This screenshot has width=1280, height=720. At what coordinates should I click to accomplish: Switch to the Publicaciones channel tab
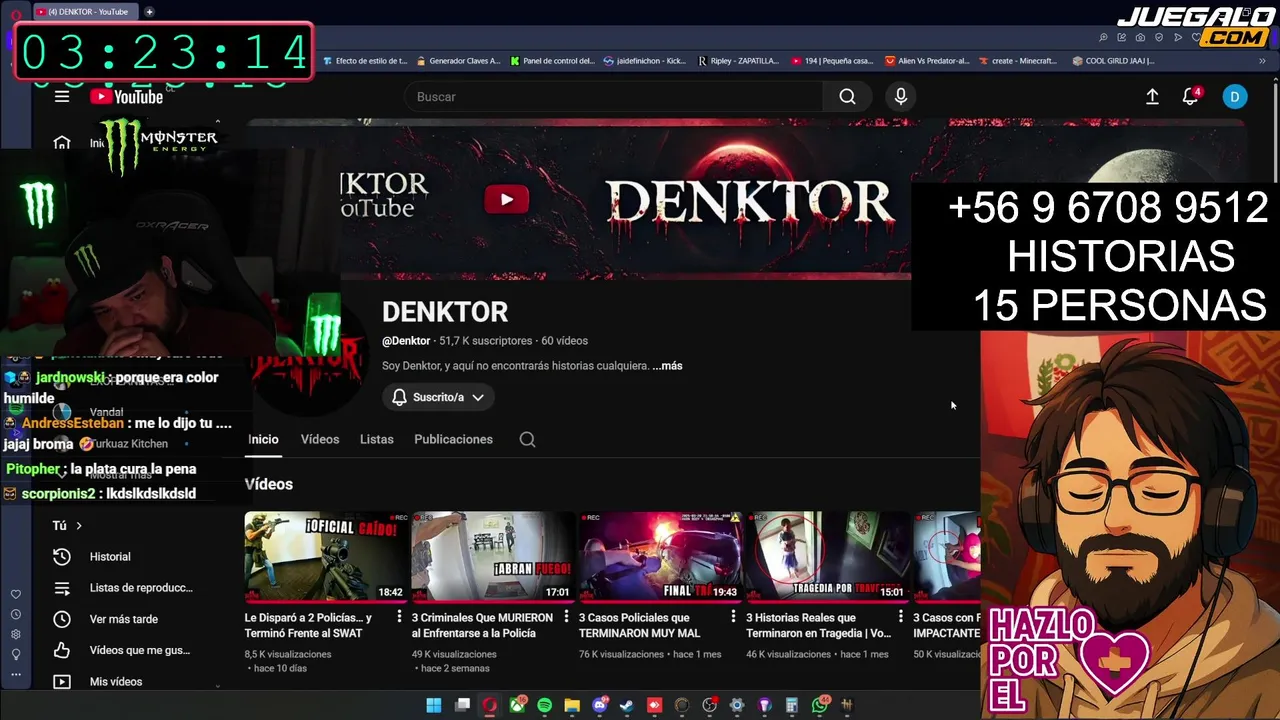453,439
